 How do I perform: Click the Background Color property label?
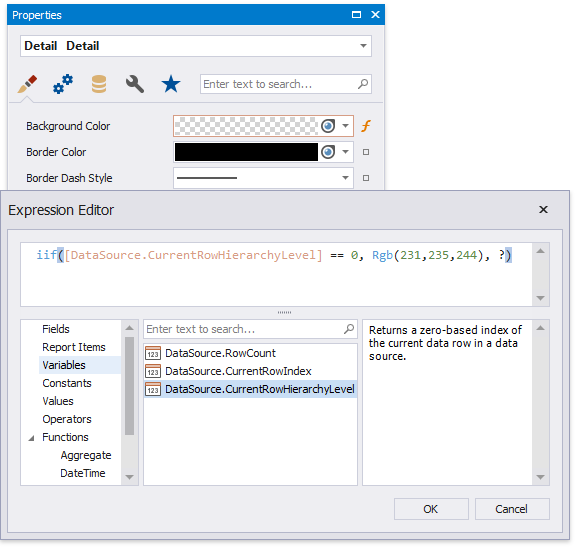pyautogui.click(x=68, y=126)
